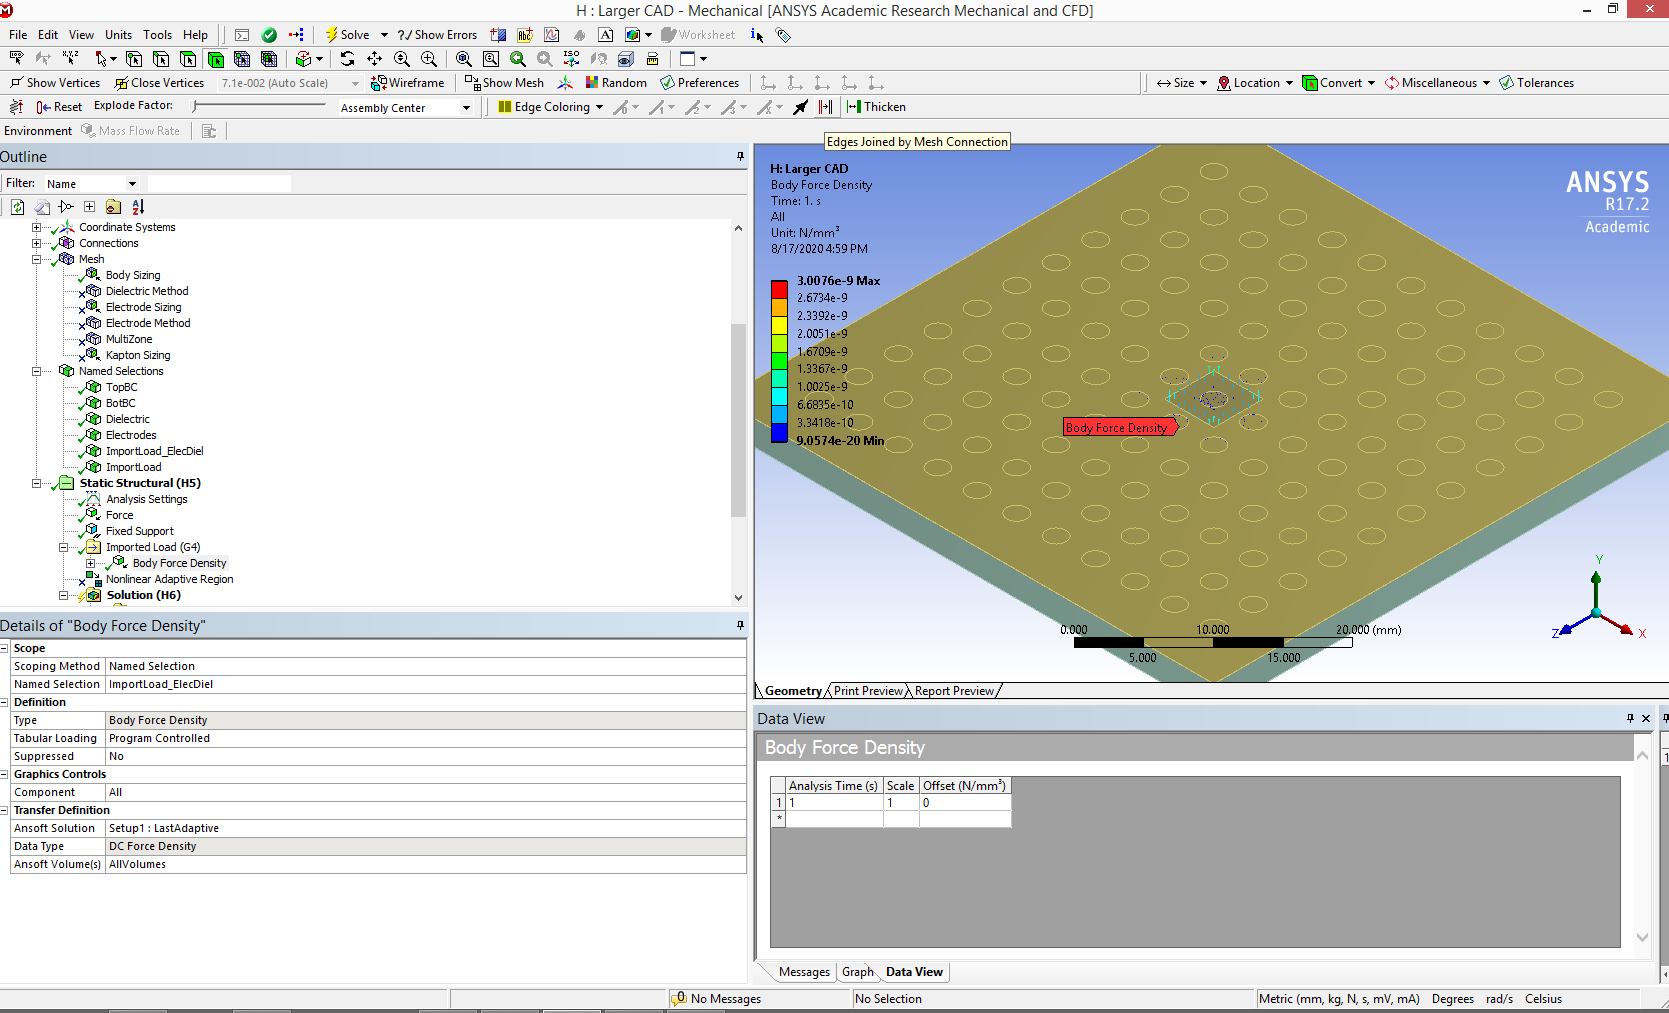Screen dimensions: 1669x1013
Task: Click the Reset explode button
Action: point(59,107)
